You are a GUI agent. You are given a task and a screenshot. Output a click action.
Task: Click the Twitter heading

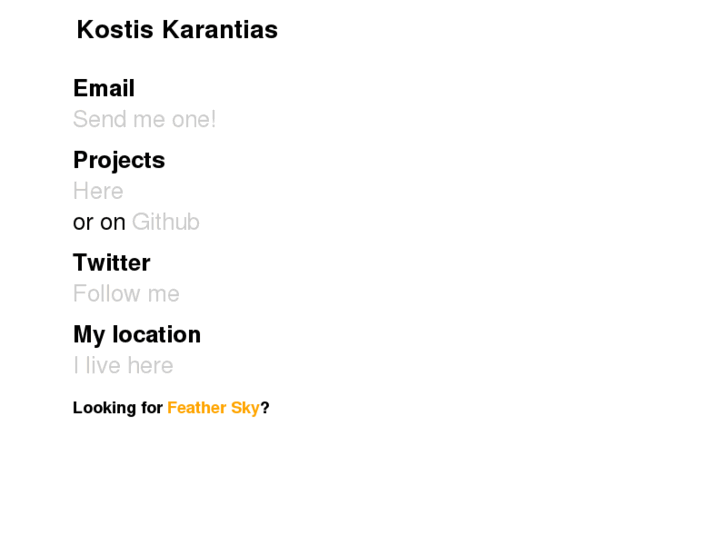tap(112, 263)
